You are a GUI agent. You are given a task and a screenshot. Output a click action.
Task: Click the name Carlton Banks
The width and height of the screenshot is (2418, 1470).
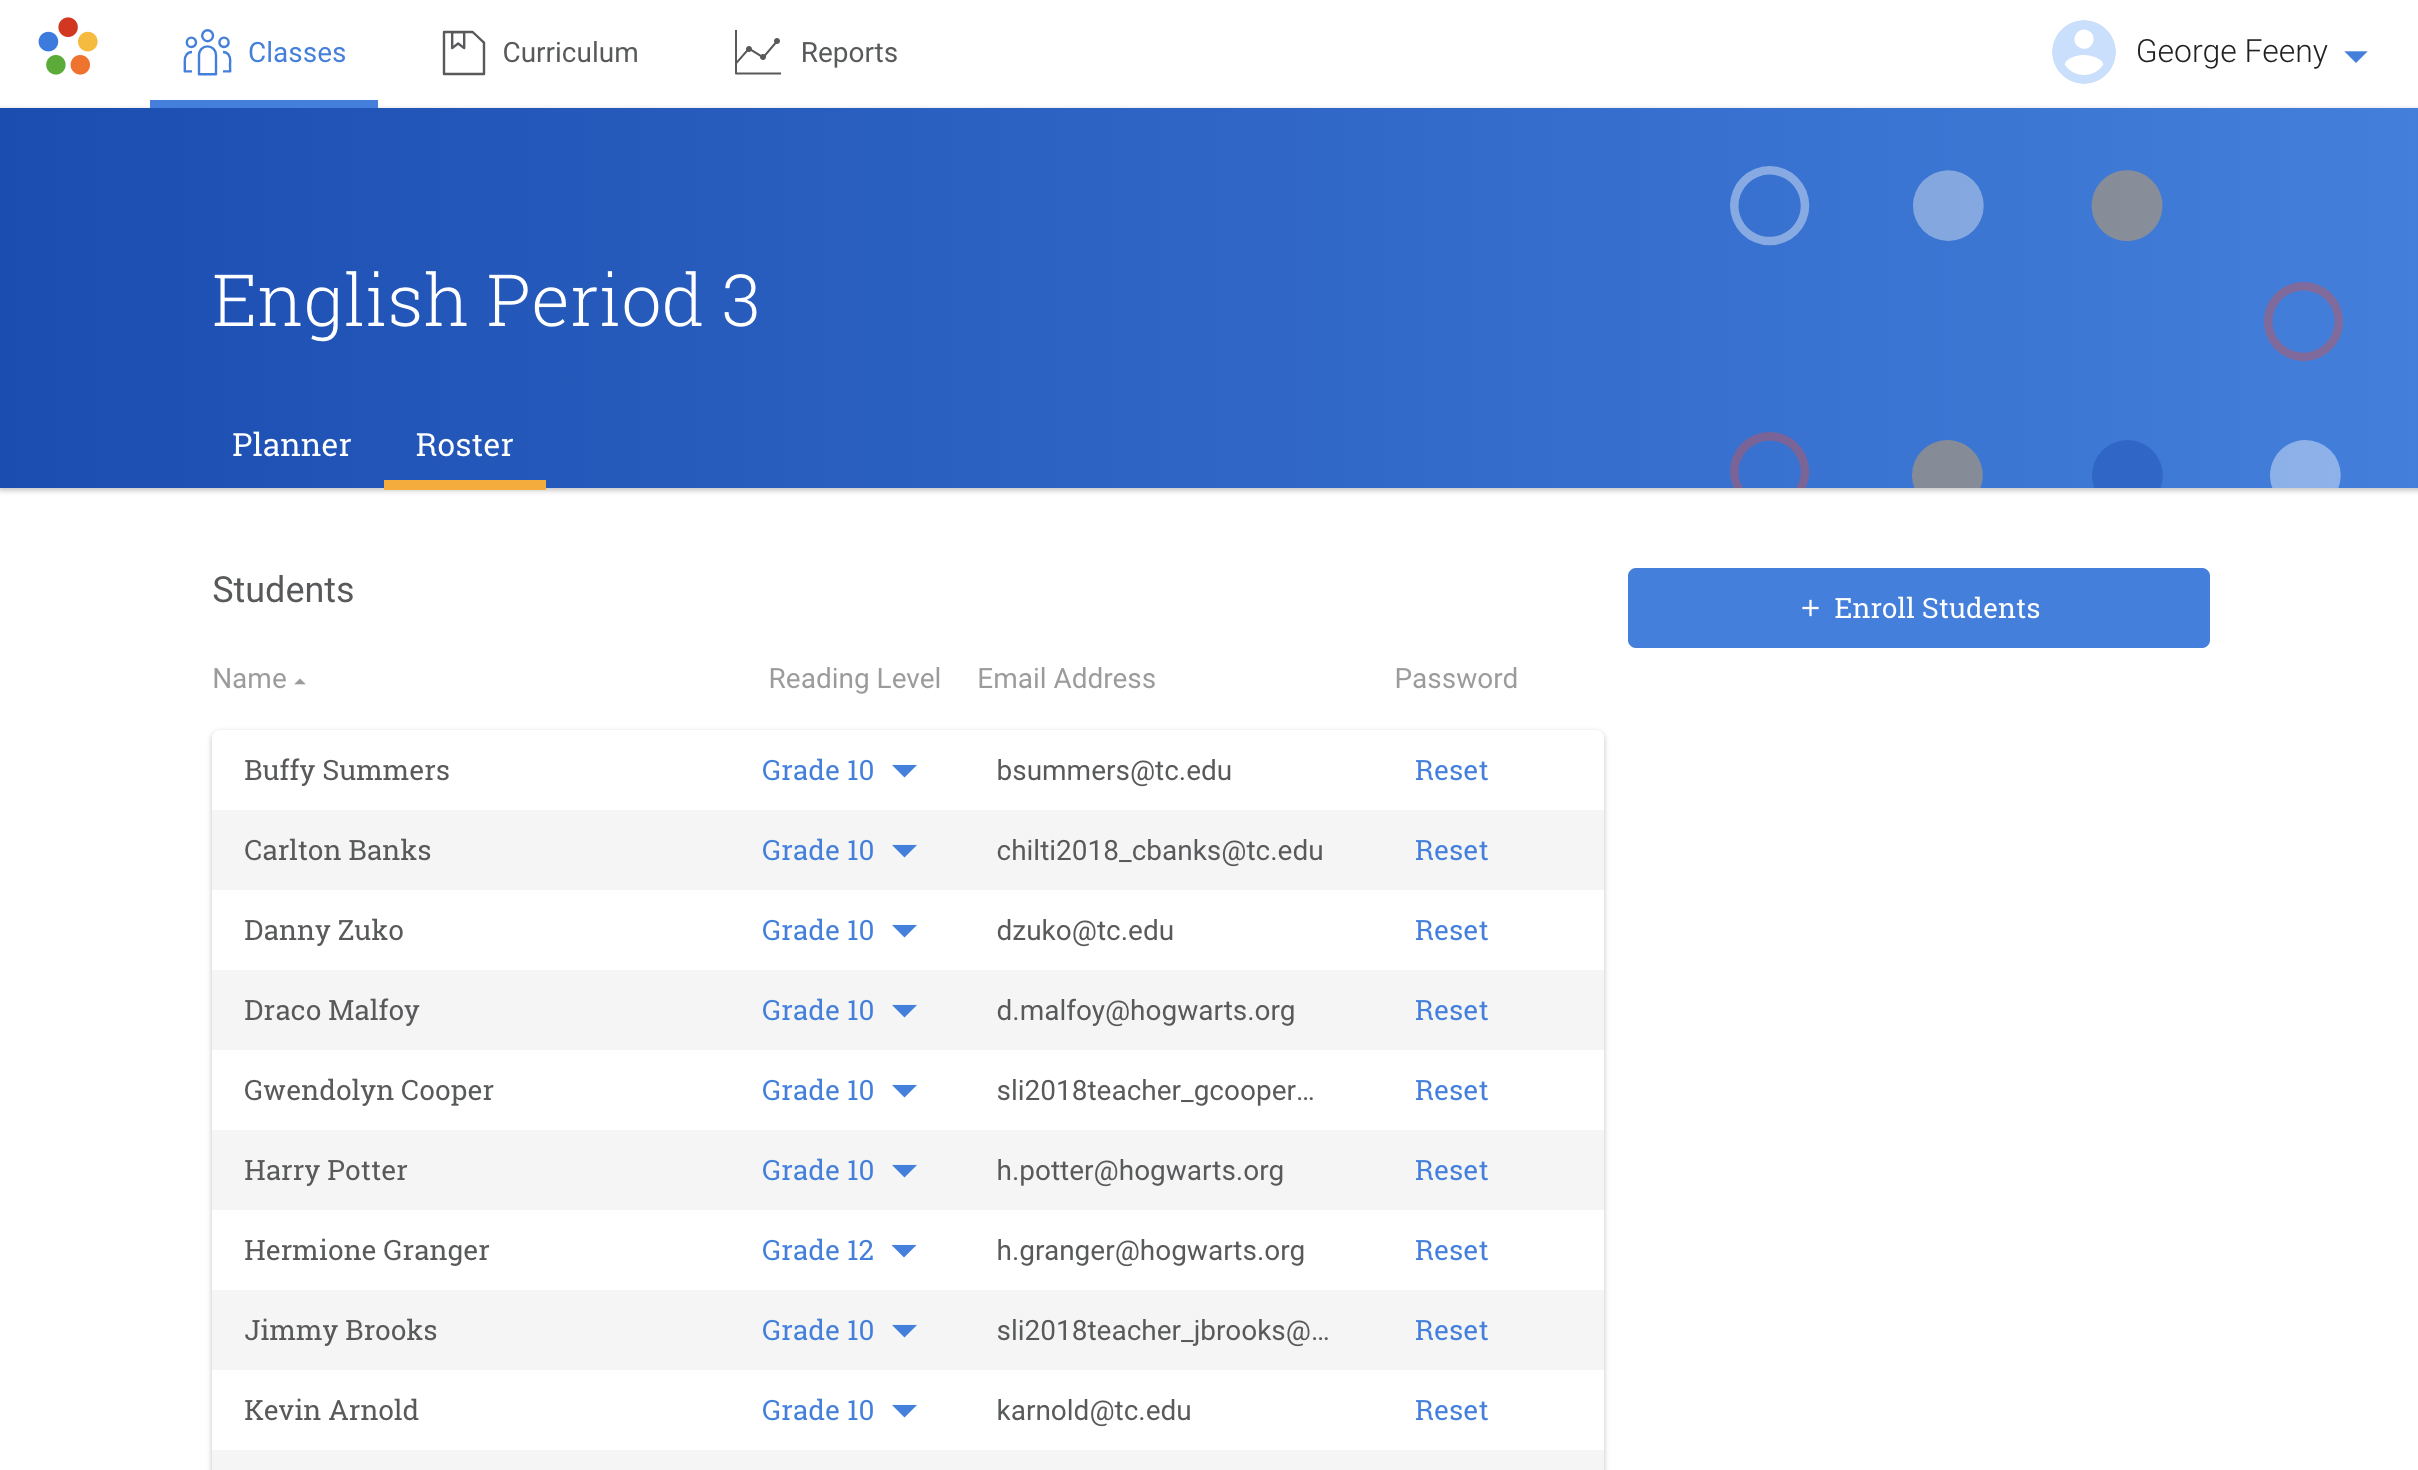point(338,851)
